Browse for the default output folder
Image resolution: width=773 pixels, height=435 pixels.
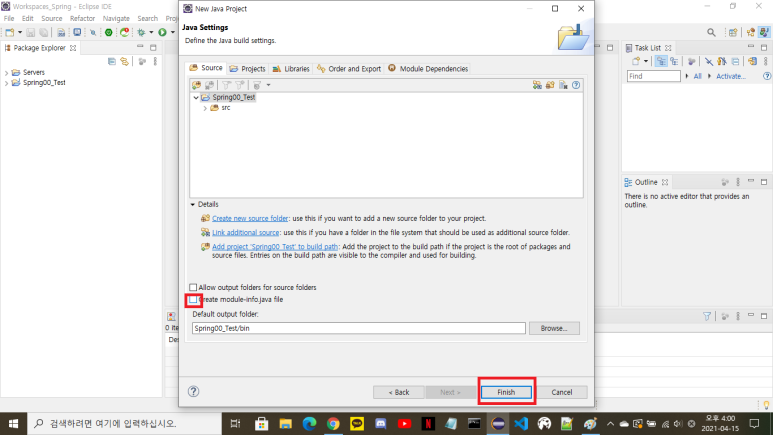tap(554, 328)
